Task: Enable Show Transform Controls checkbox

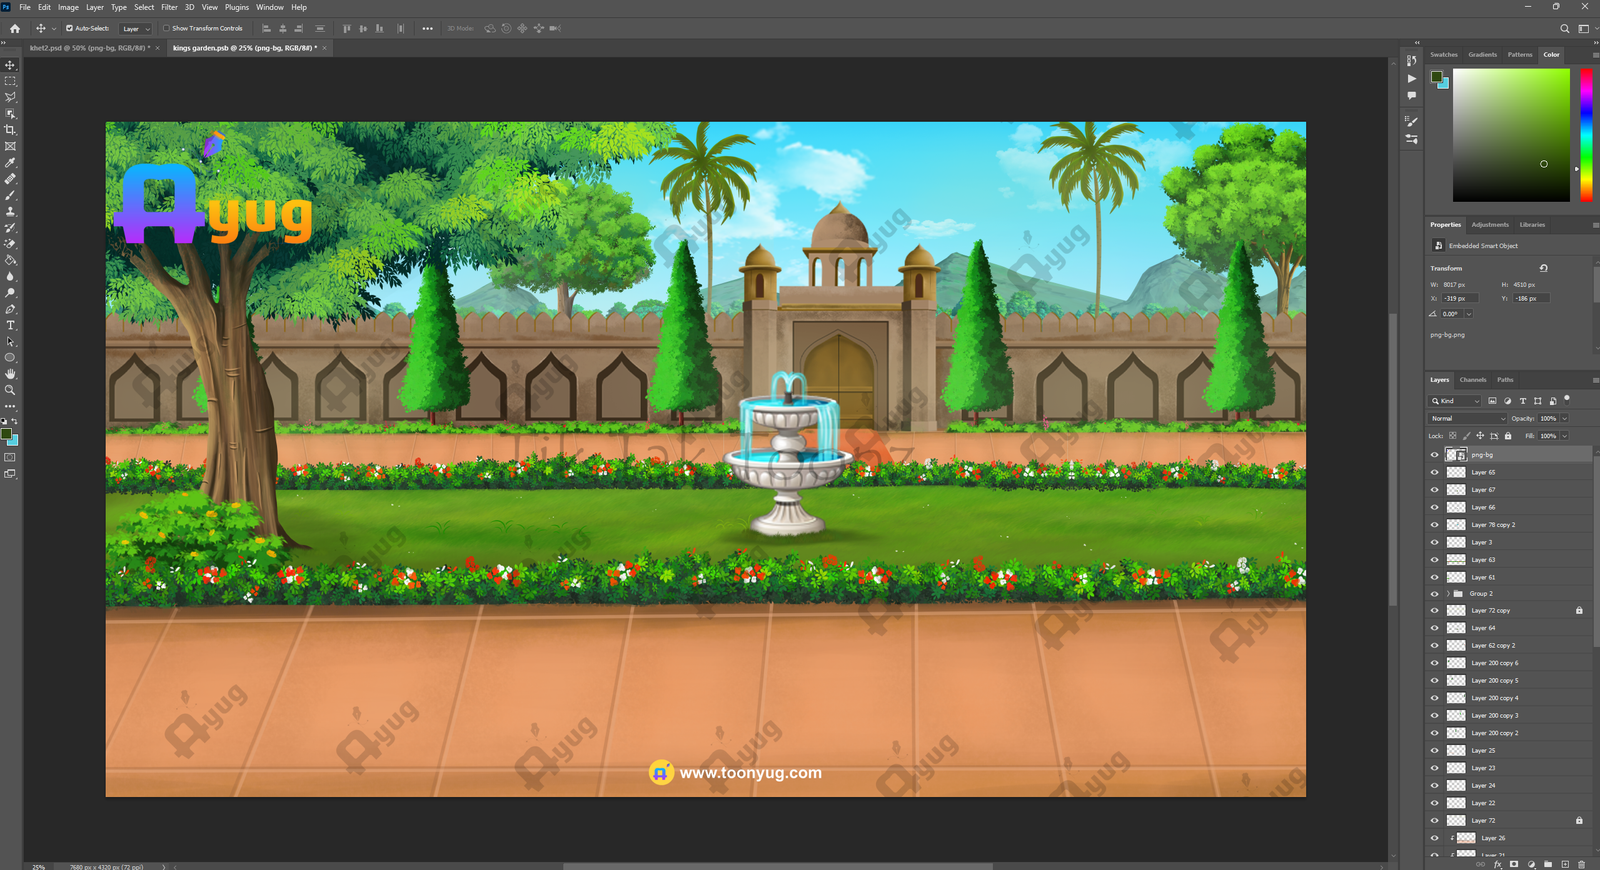Action: click(x=166, y=28)
